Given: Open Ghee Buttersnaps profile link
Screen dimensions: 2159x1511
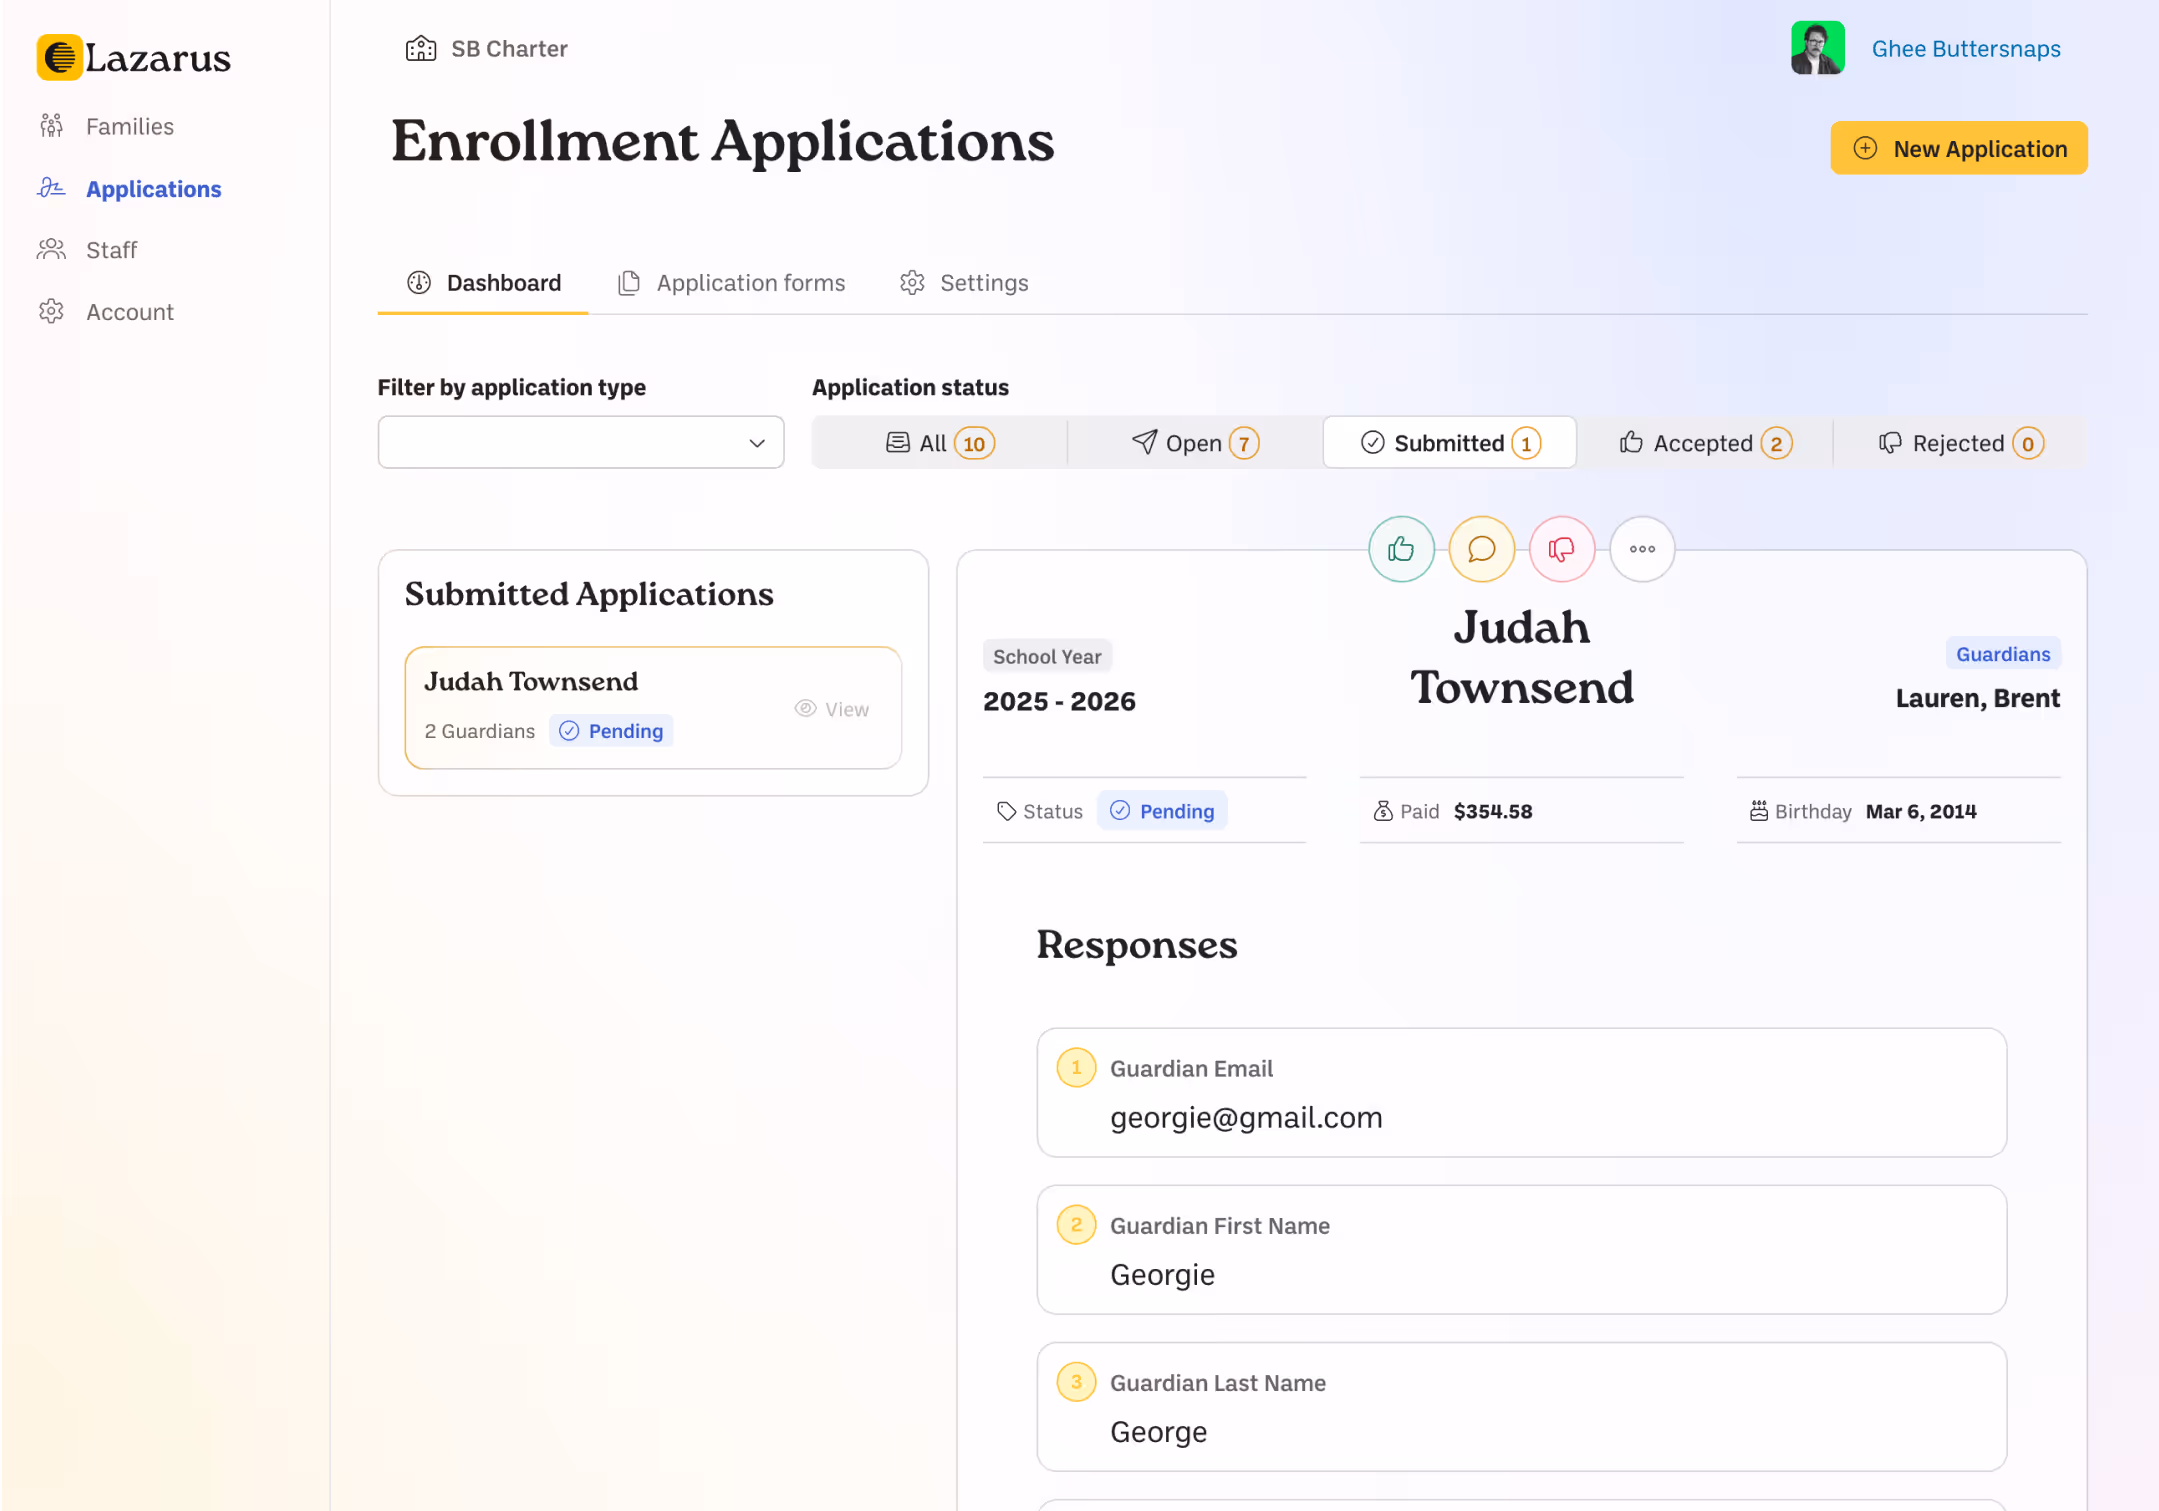Looking at the screenshot, I should tap(1965, 48).
